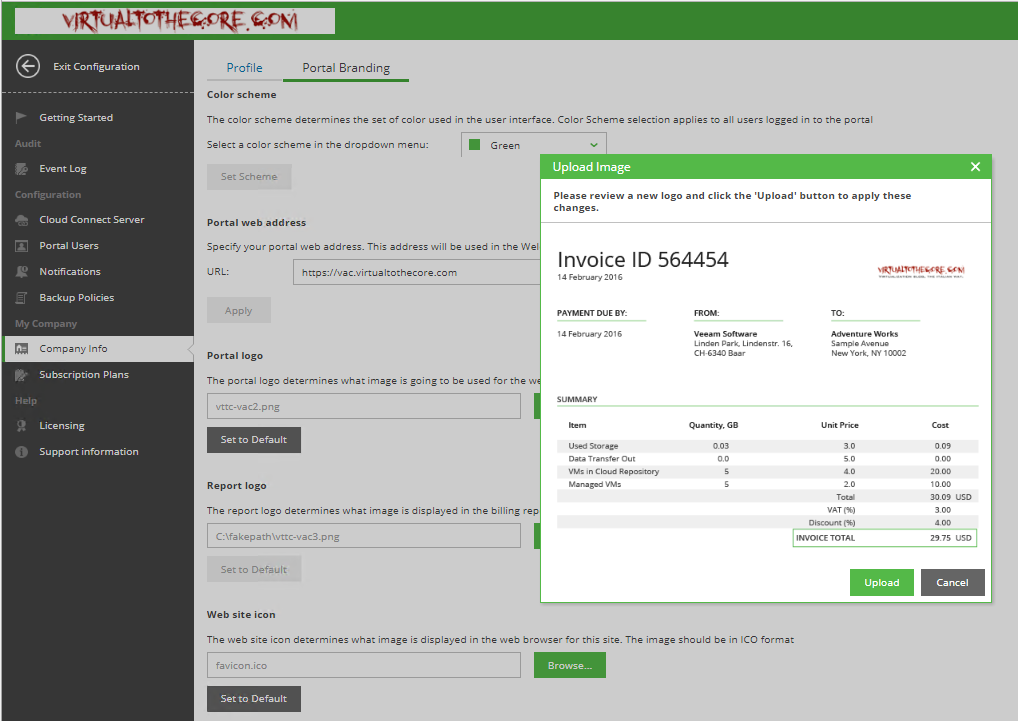1018x721 pixels.
Task: Open Getting Started in the sidebar
Action: pos(76,117)
